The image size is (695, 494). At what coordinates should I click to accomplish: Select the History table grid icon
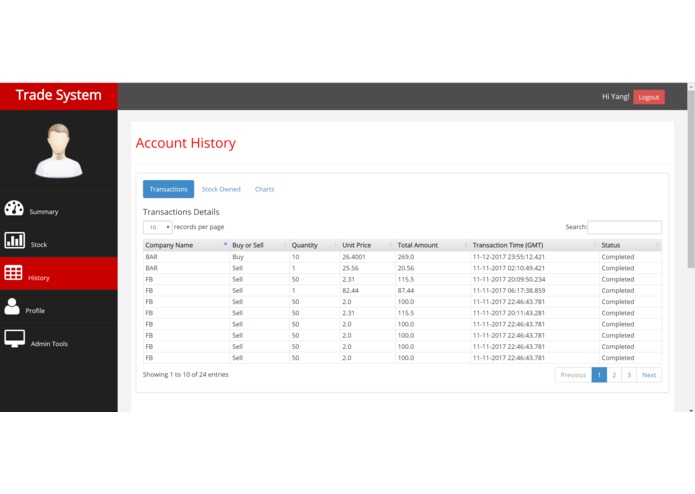coord(13,272)
